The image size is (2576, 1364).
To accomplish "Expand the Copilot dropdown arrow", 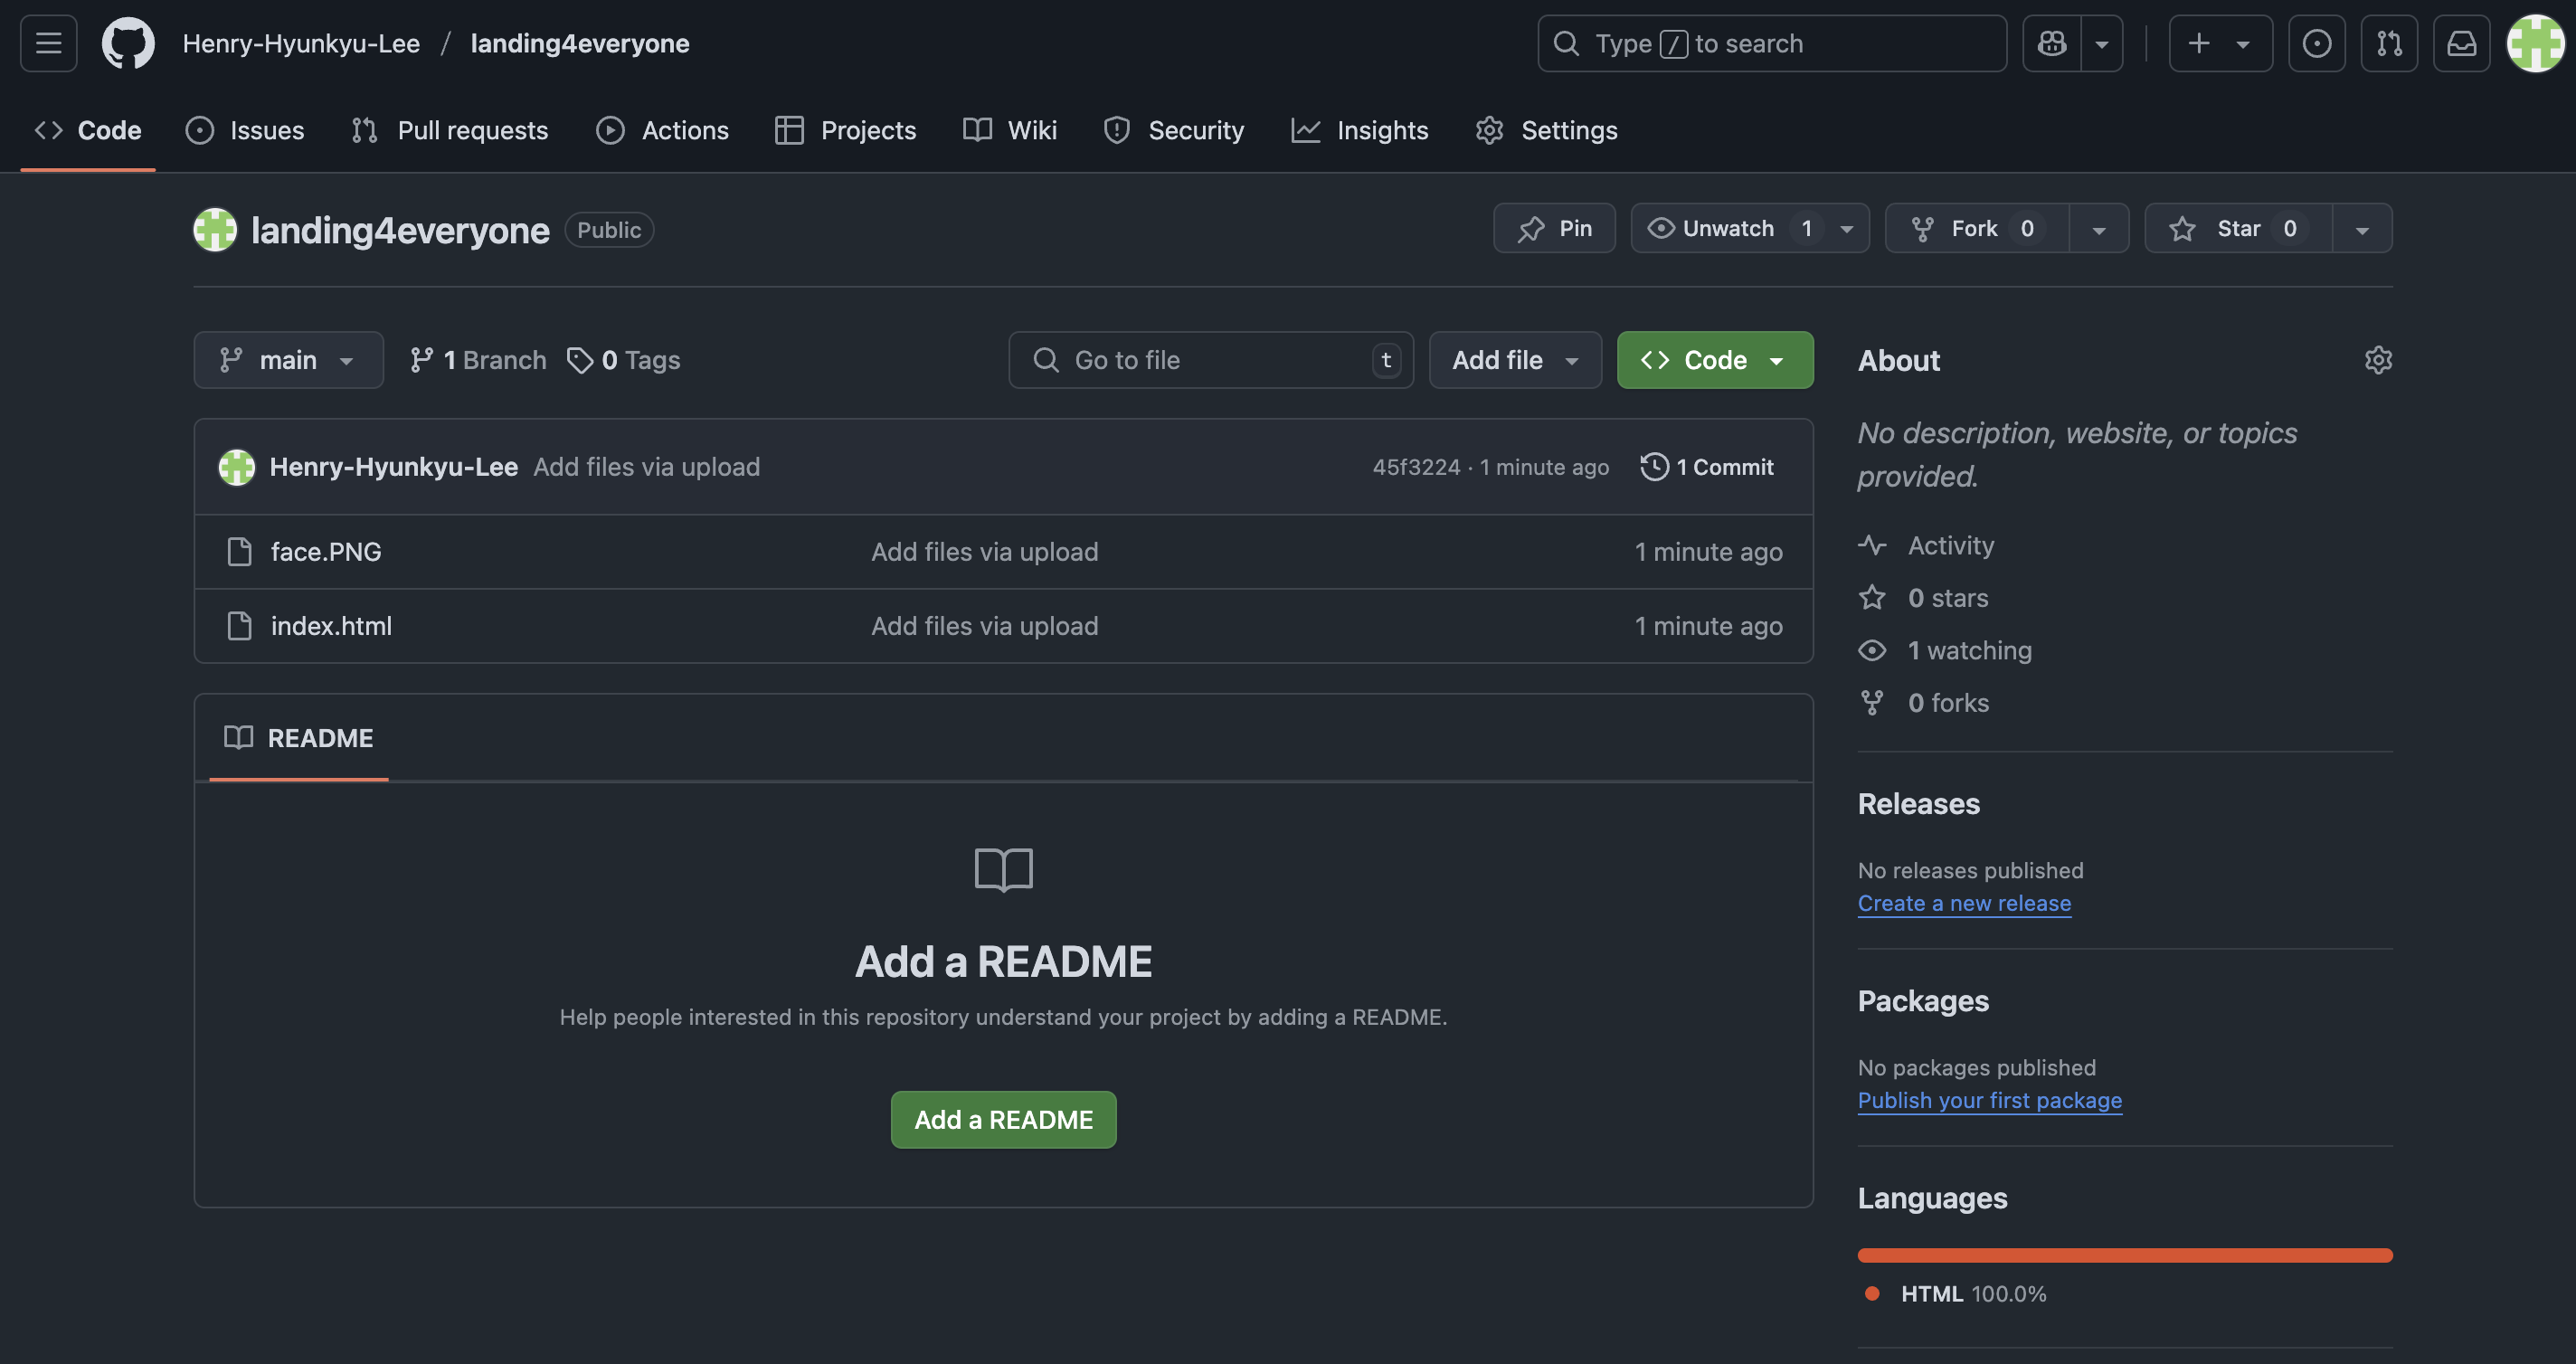I will coord(2102,43).
